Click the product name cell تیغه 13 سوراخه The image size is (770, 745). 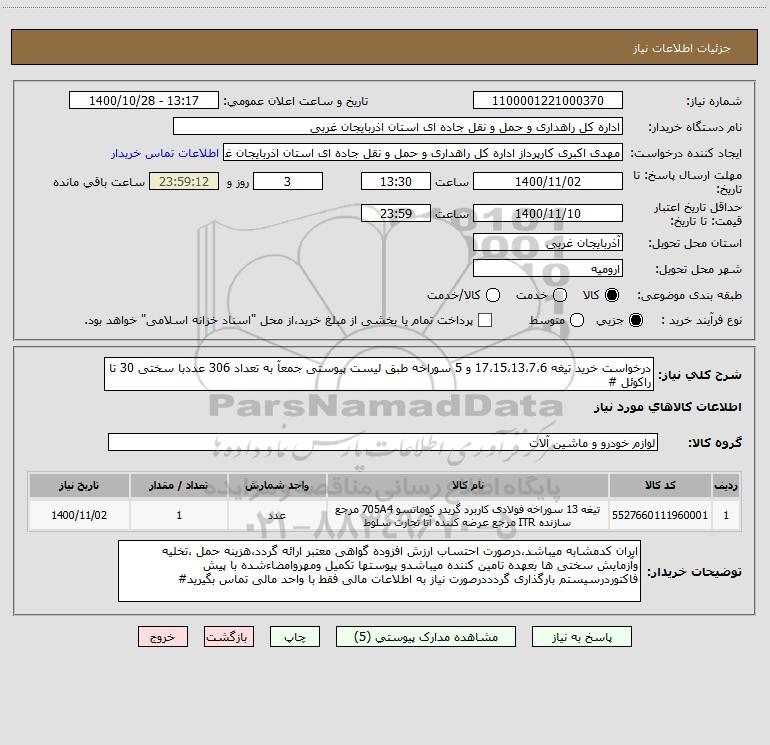[468, 515]
